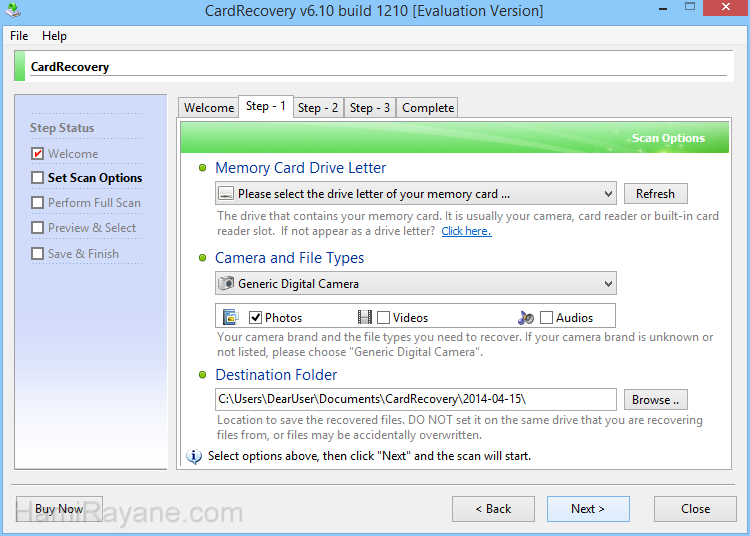Click the Memory Card Drive Letter heading
The width and height of the screenshot is (750, 536).
point(300,168)
